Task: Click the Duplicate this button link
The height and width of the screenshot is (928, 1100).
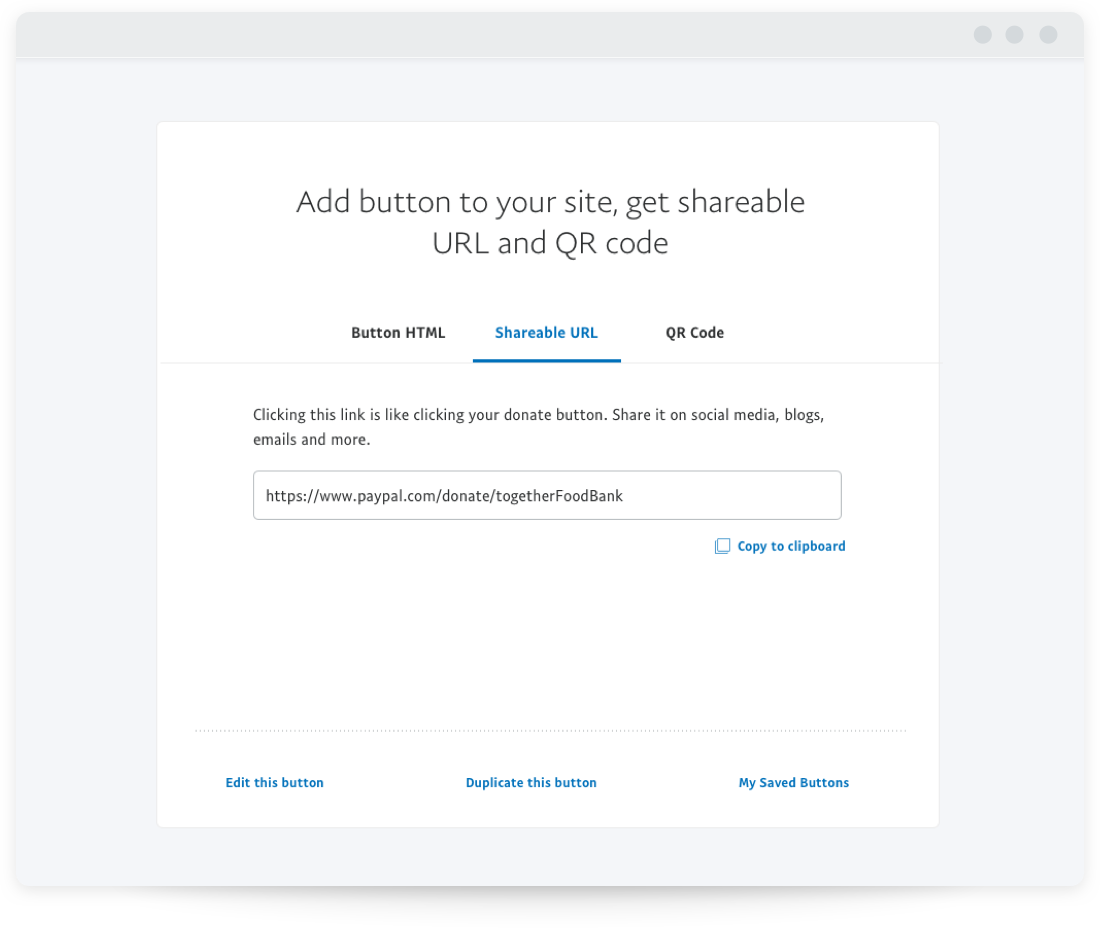Action: [531, 783]
